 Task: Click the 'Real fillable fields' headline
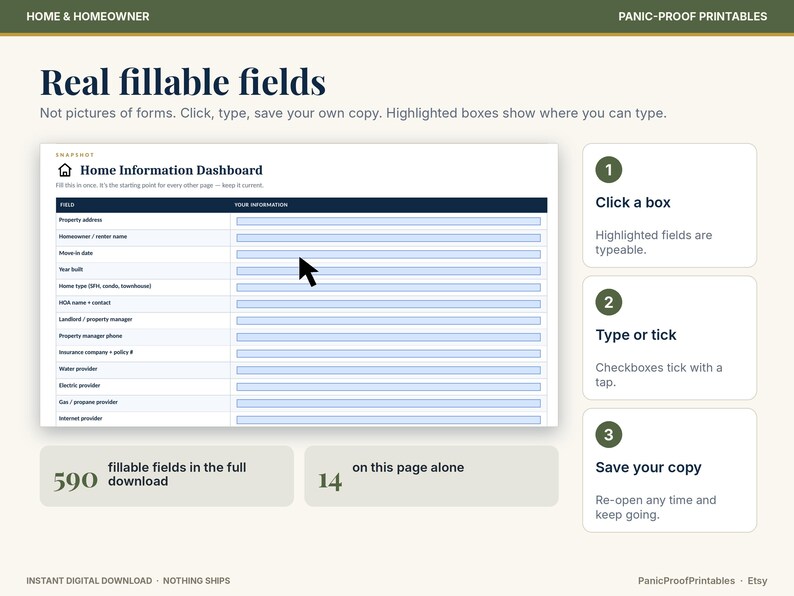tap(183, 82)
